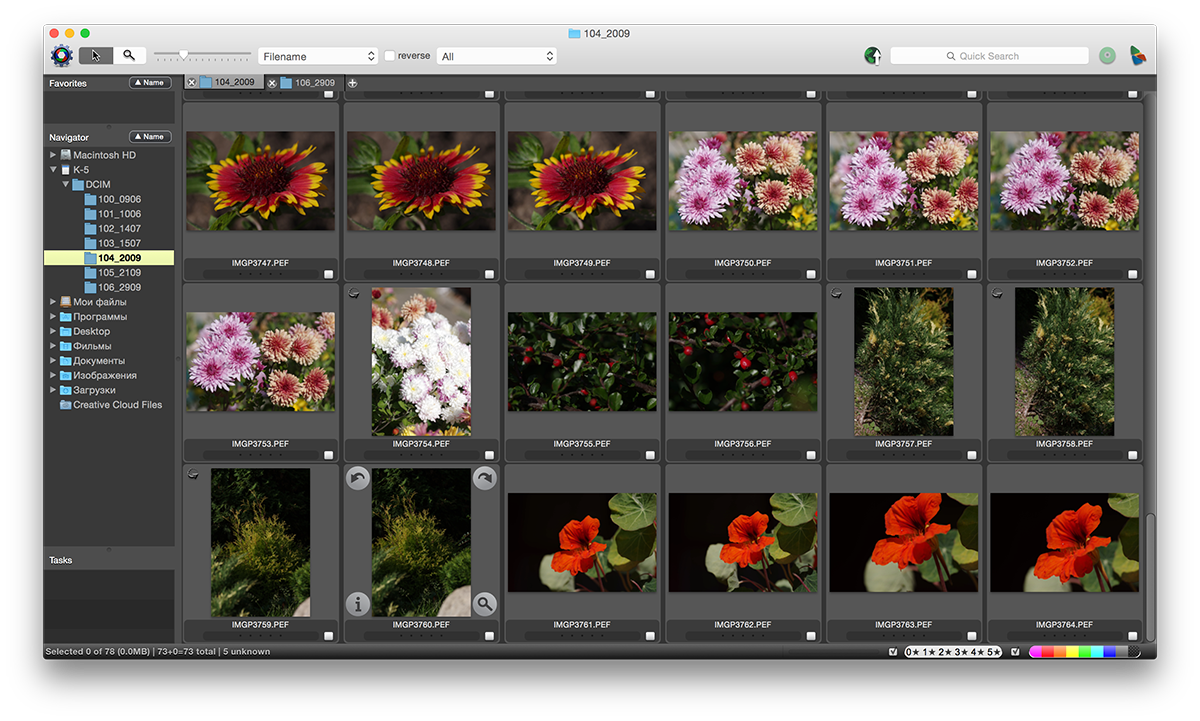Open the All filter dropdown

coord(496,56)
